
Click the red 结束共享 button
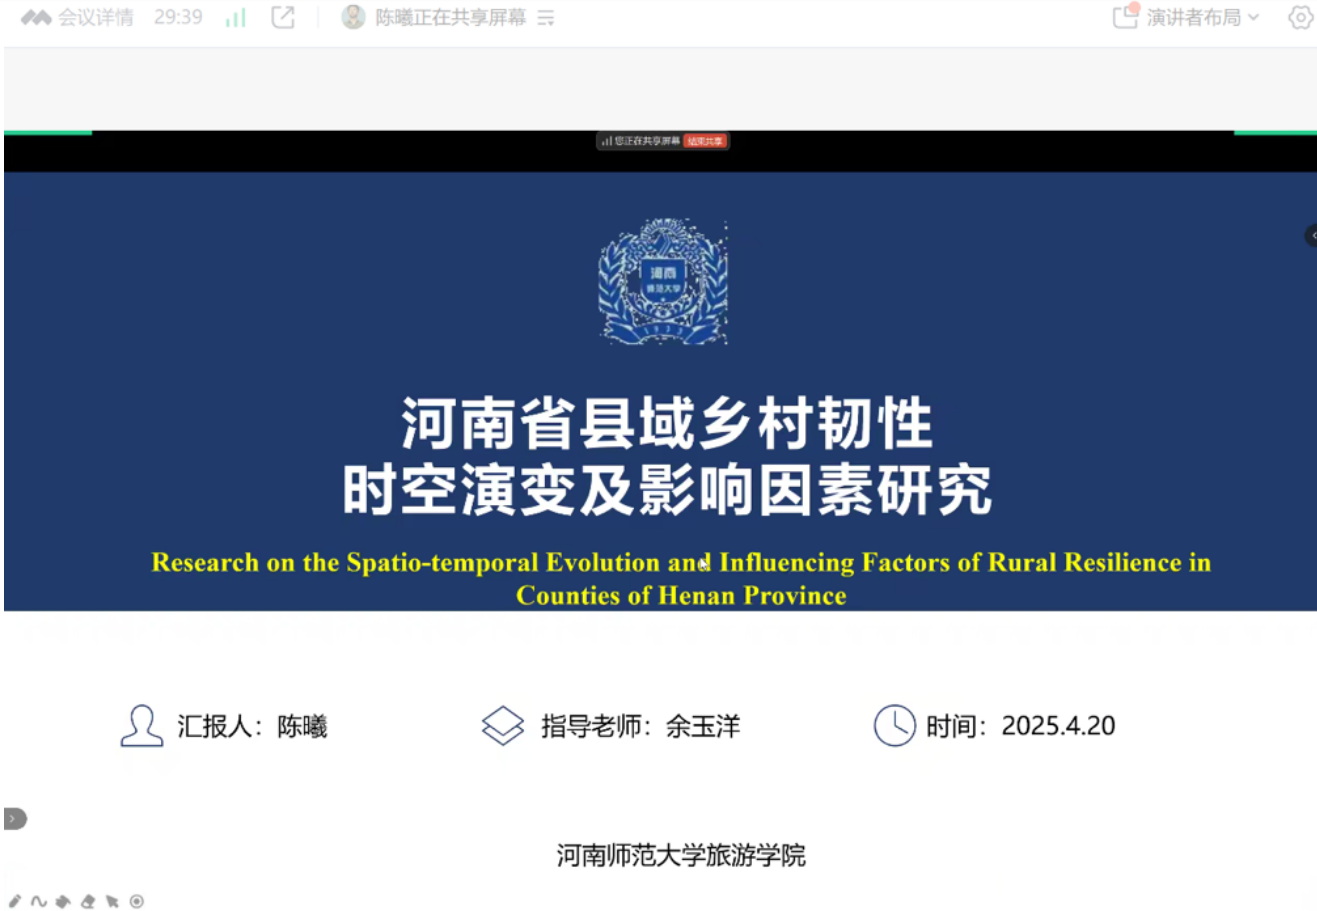tap(705, 141)
